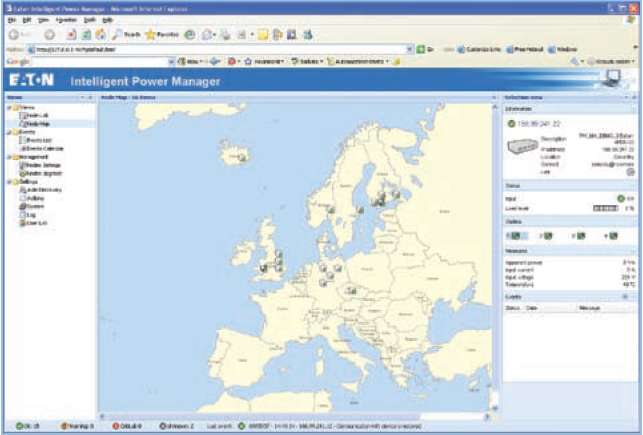The height and width of the screenshot is (435, 643).
Task: Click the browser Forward arrow button
Action: click(x=50, y=35)
